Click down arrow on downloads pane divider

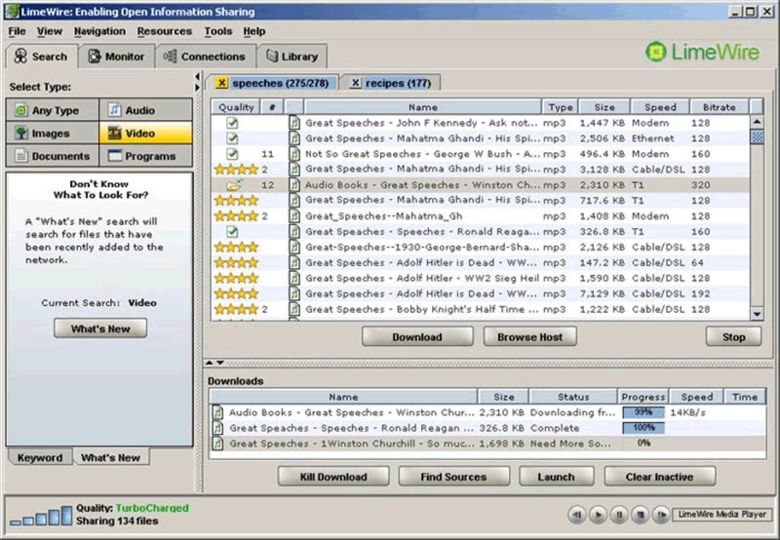point(220,363)
